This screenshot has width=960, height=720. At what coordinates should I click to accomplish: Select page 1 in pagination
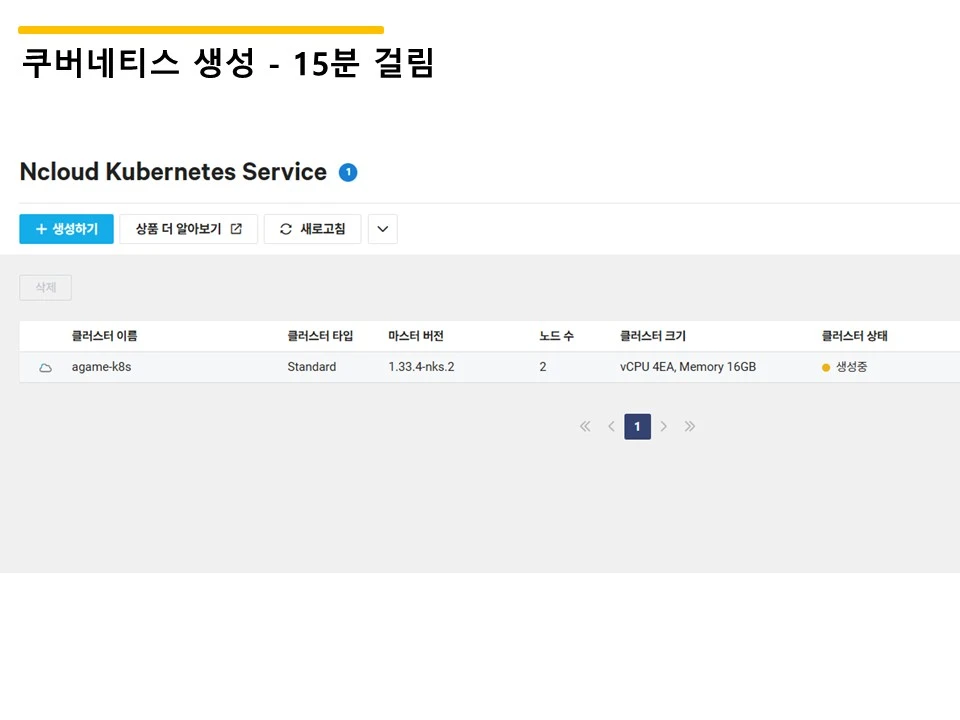point(637,426)
